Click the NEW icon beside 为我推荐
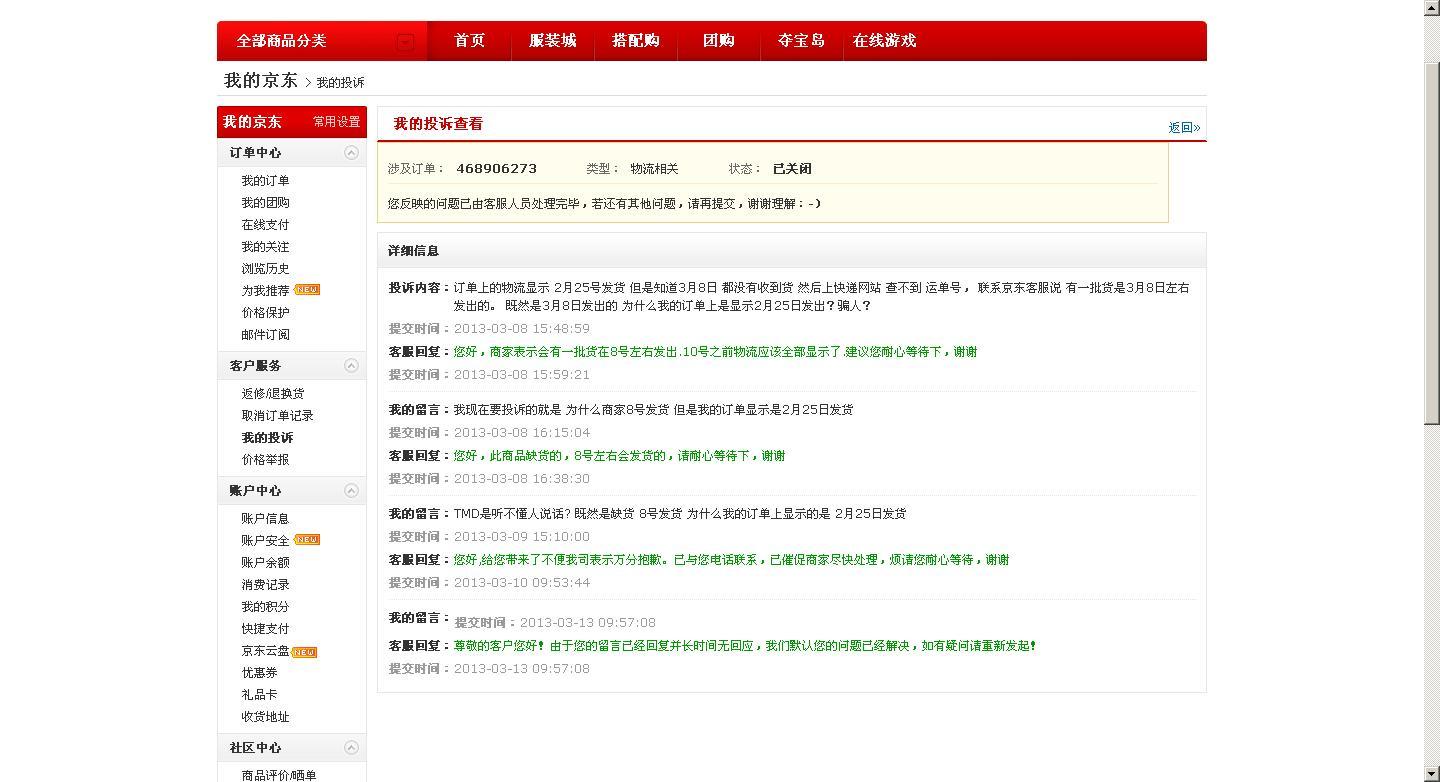This screenshot has height=782, width=1440. point(306,290)
